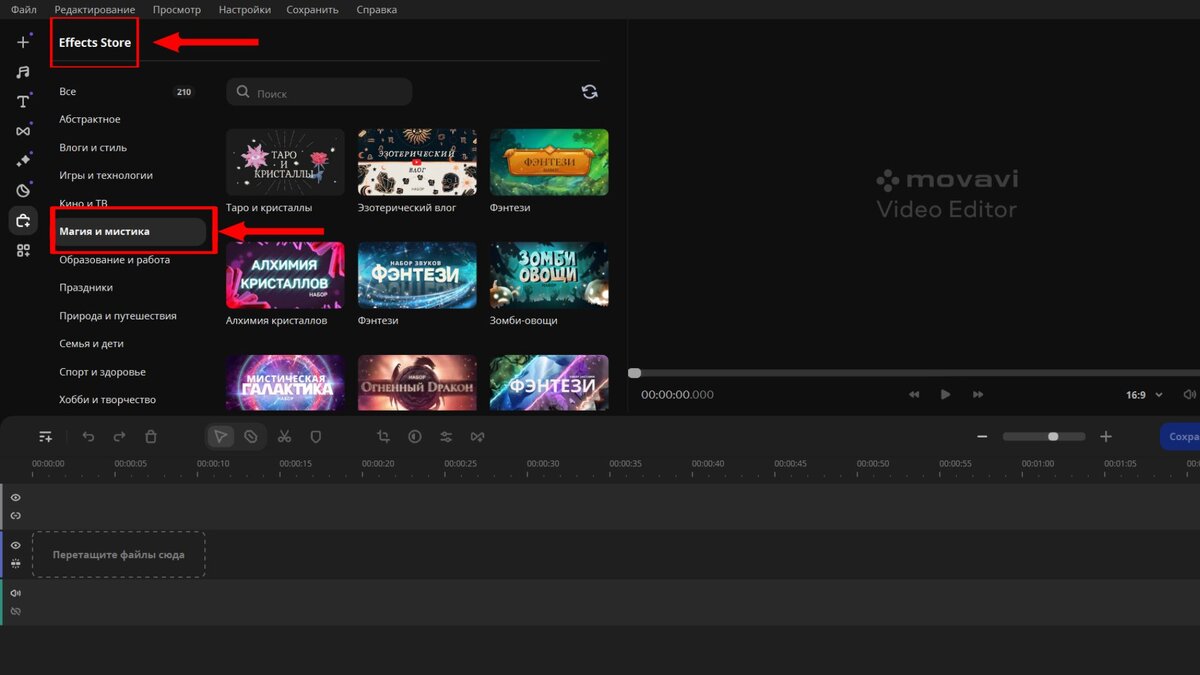The width and height of the screenshot is (1200, 675).
Task: Select the Магия и мистика category
Action: pos(128,231)
